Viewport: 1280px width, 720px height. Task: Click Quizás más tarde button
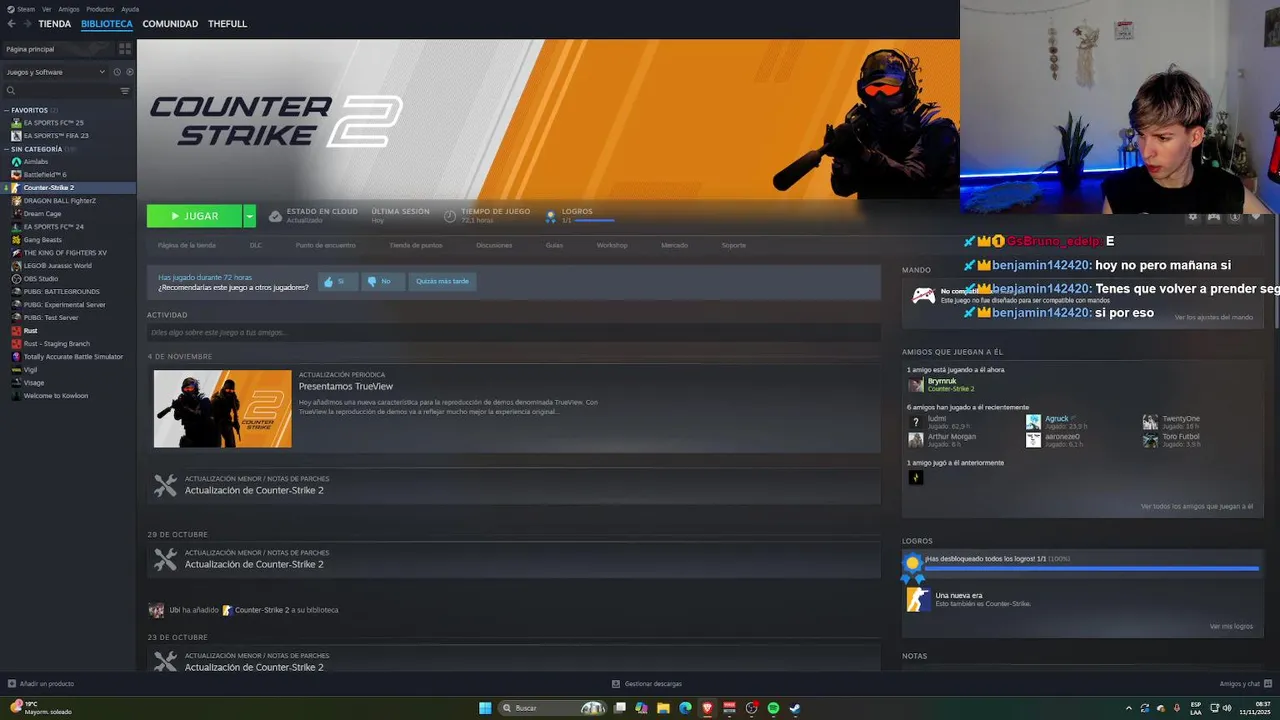[442, 282]
